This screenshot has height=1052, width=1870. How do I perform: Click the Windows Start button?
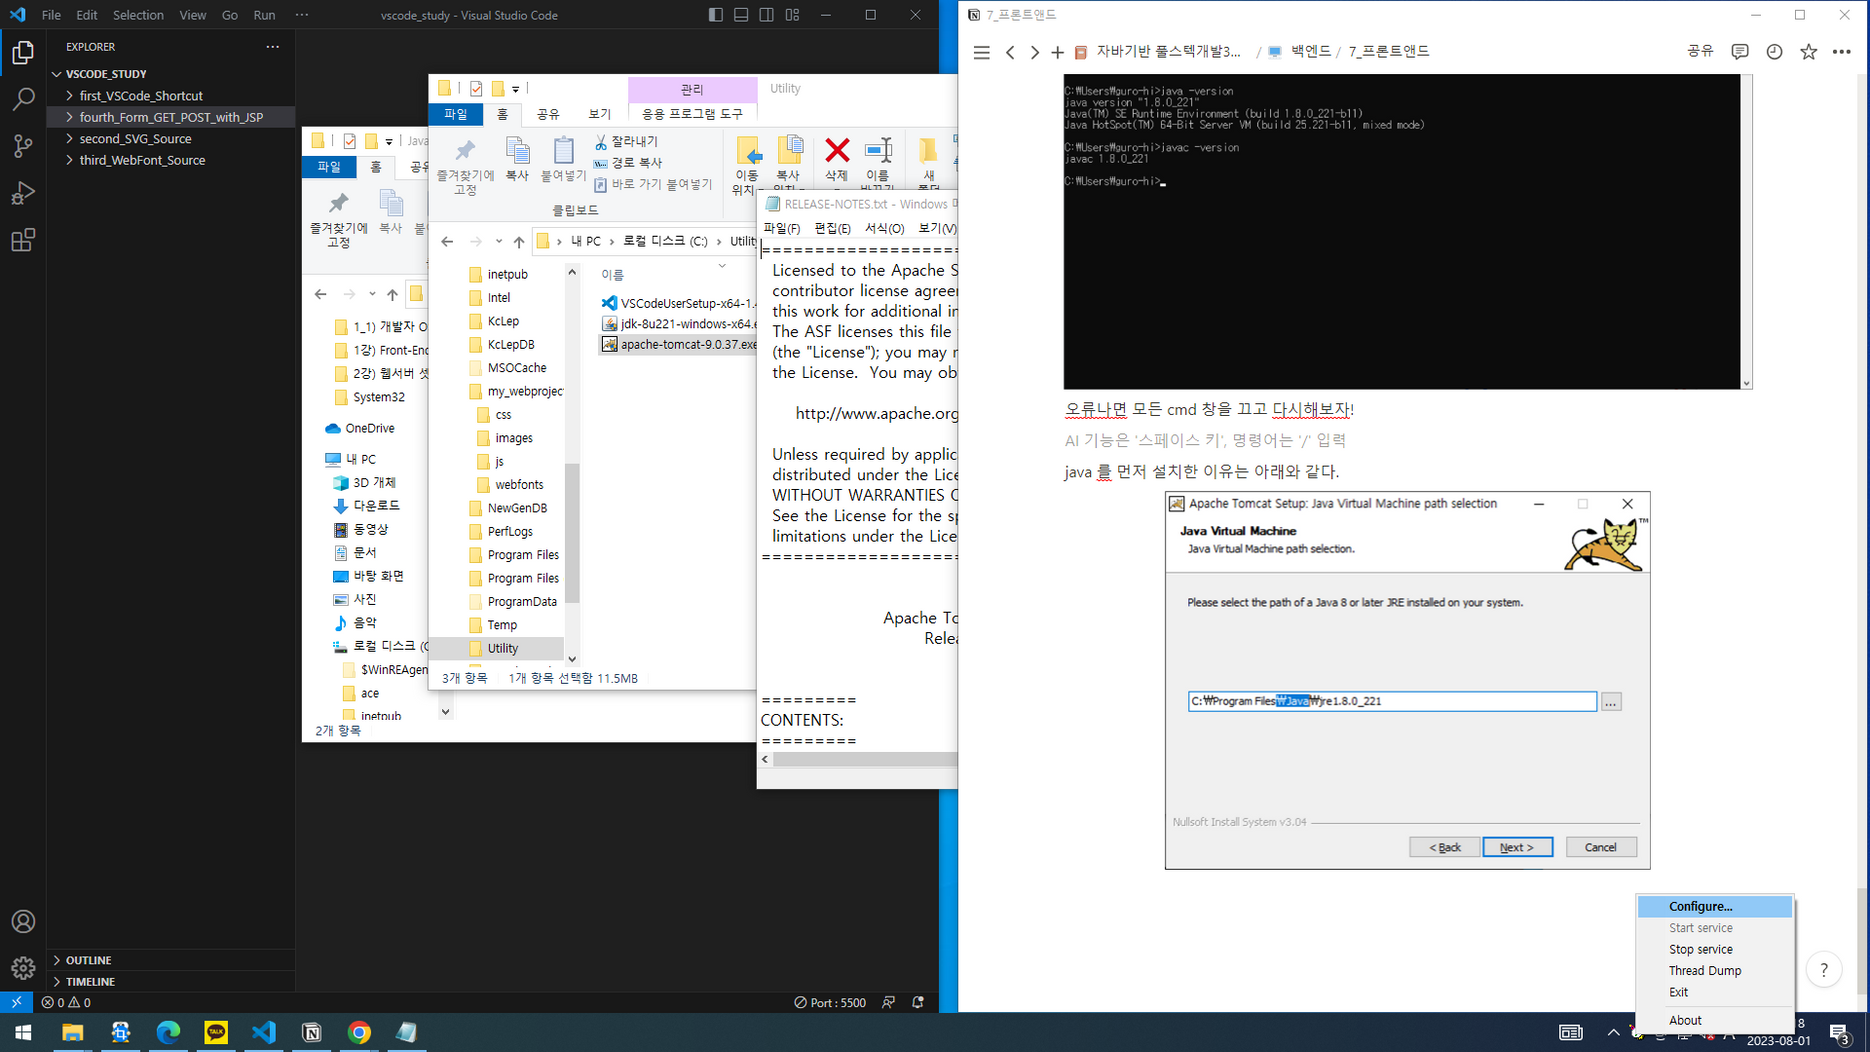pos(23,1032)
